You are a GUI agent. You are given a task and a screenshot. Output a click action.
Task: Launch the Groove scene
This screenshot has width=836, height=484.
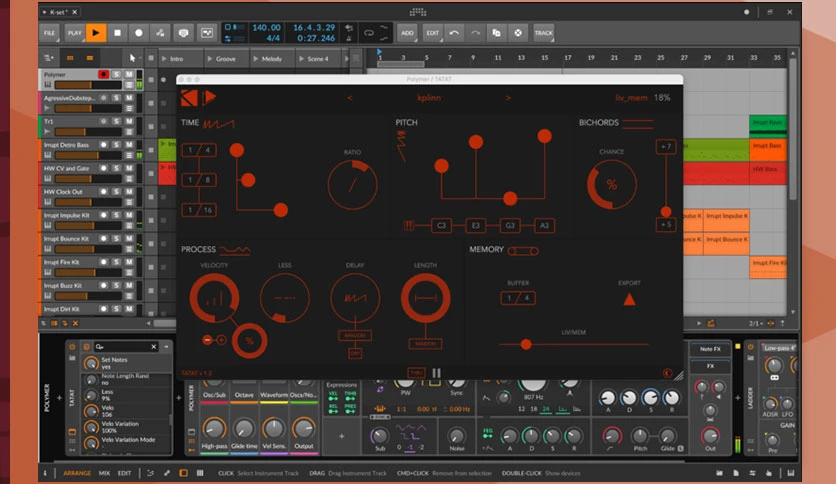coord(210,59)
